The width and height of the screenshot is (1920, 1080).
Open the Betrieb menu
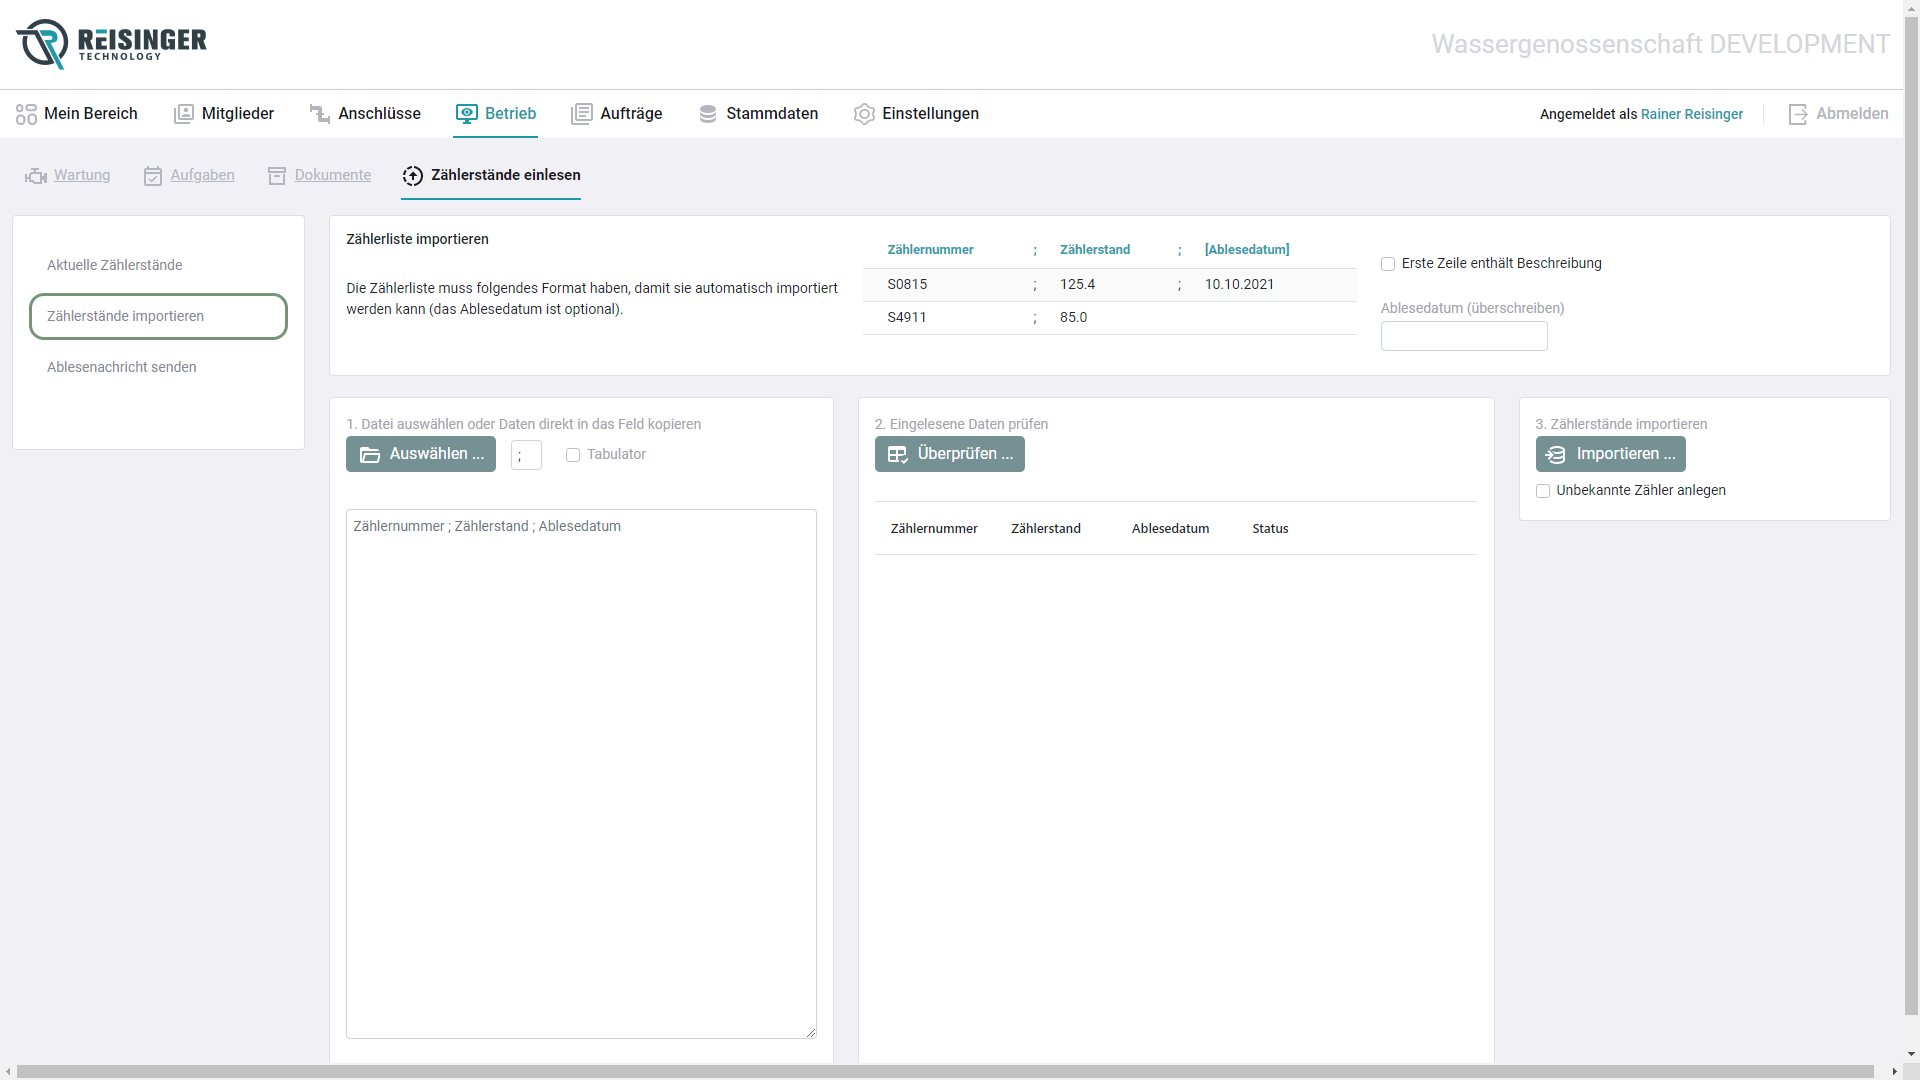pos(496,114)
